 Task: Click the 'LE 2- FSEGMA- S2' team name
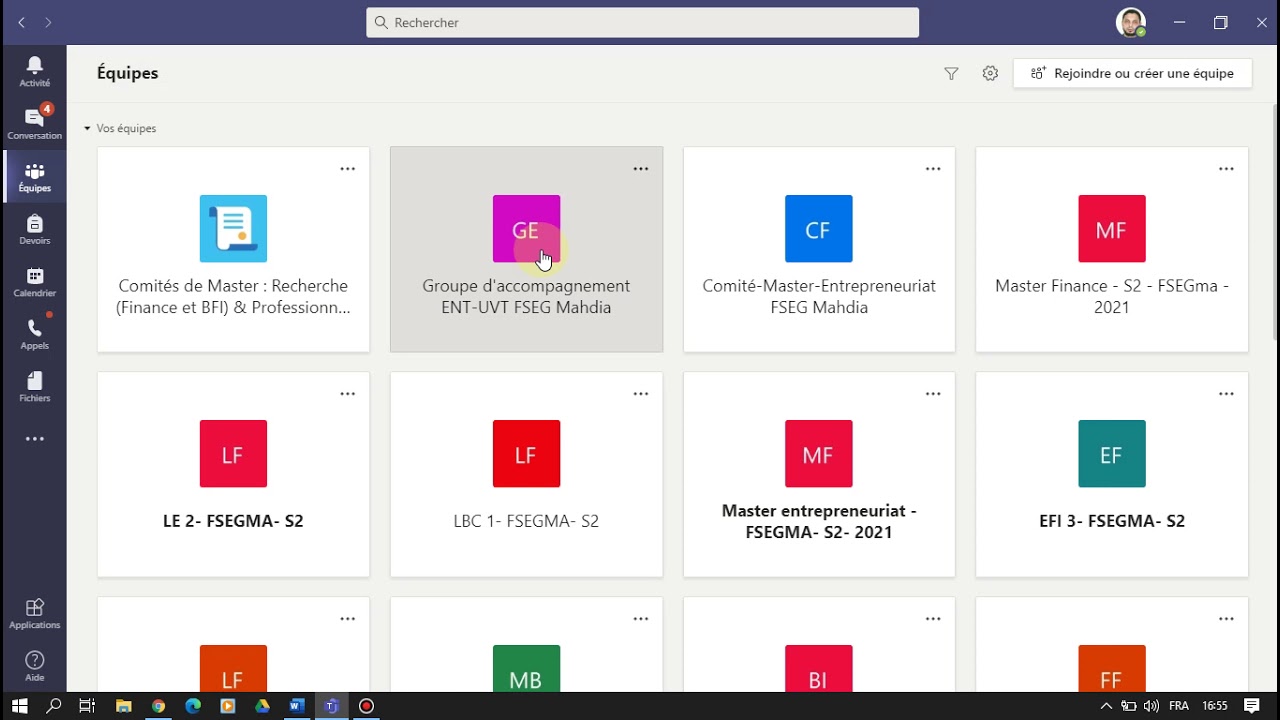233,521
